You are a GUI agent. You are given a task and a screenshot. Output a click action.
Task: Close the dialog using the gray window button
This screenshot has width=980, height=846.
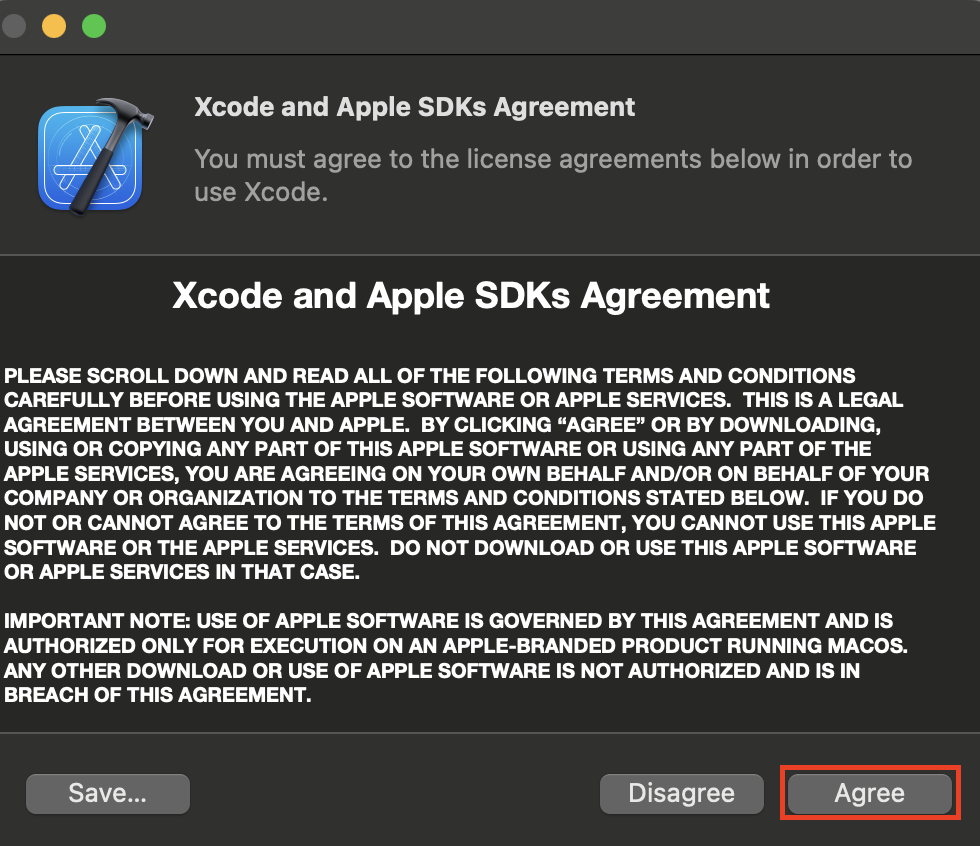point(14,26)
